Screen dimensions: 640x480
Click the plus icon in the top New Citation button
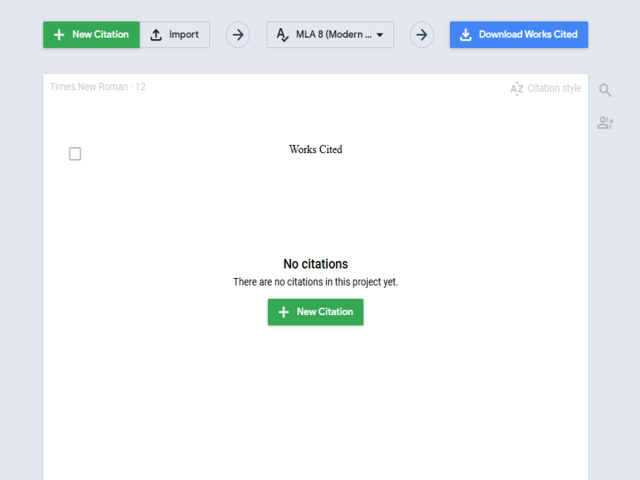coord(59,35)
